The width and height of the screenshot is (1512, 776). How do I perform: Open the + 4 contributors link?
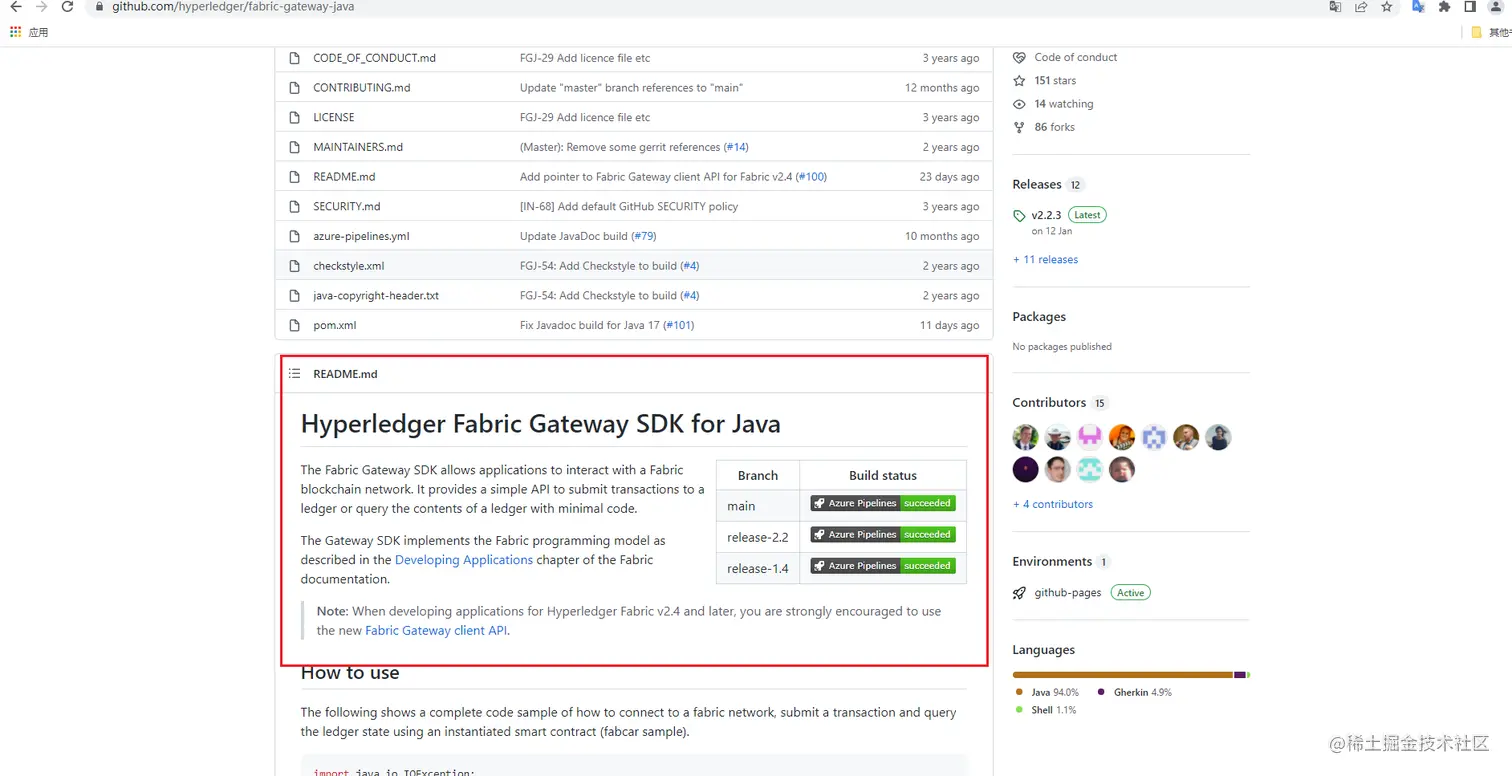[x=1053, y=504]
